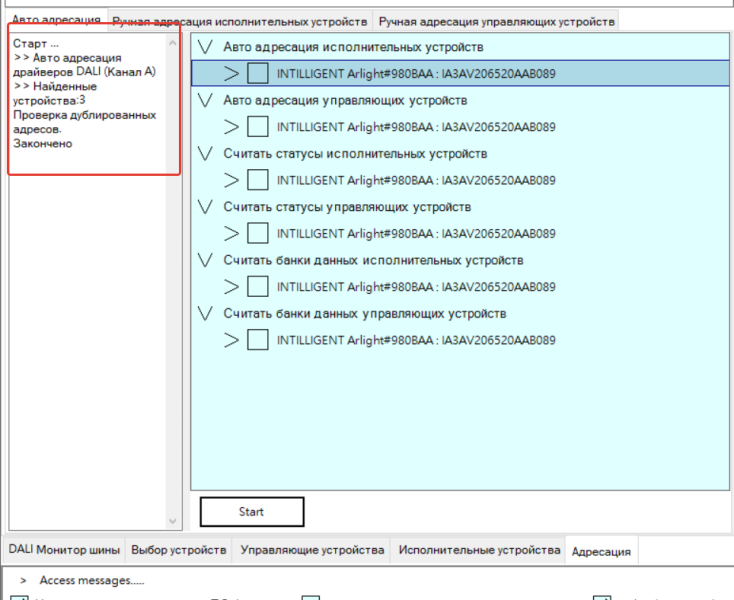
Task: Check device box under Авто адресация управляющих устройств
Action: (x=257, y=127)
